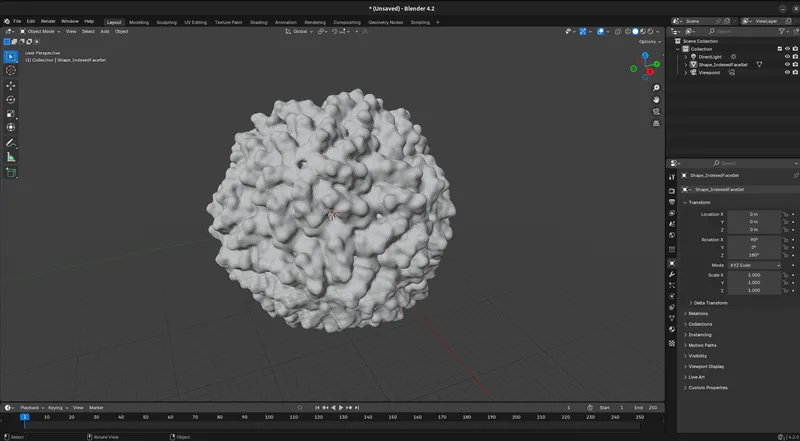
Task: Click the End frame 250 field
Action: click(x=645, y=408)
